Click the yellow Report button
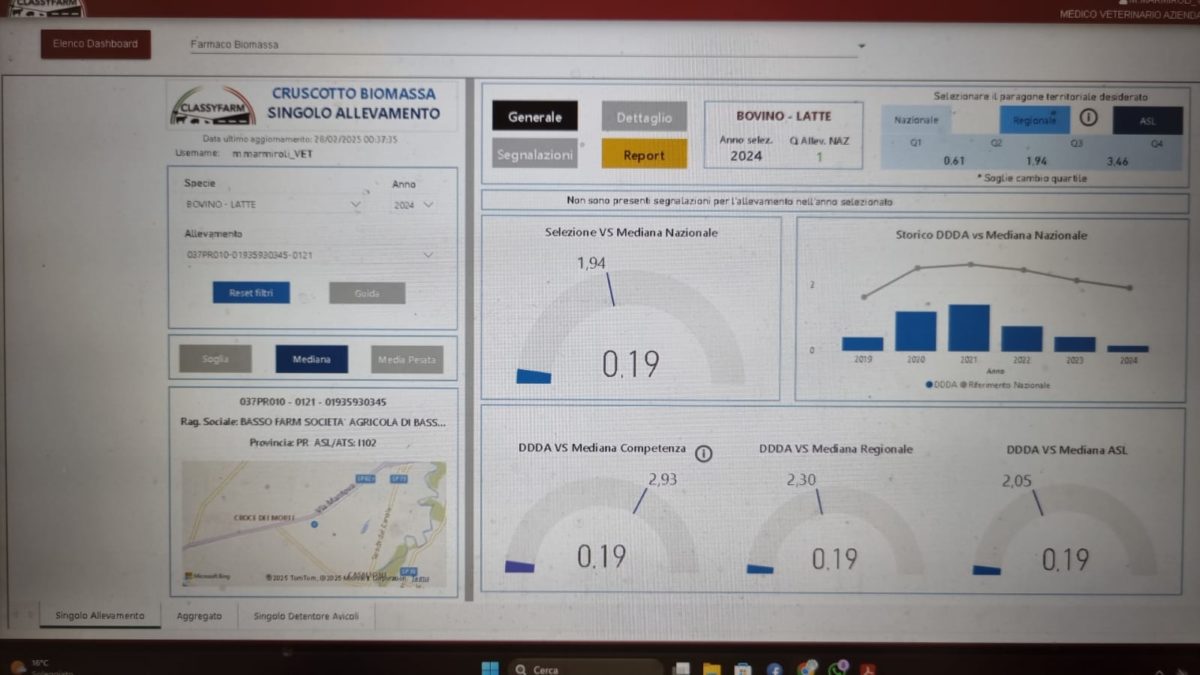 click(x=644, y=155)
